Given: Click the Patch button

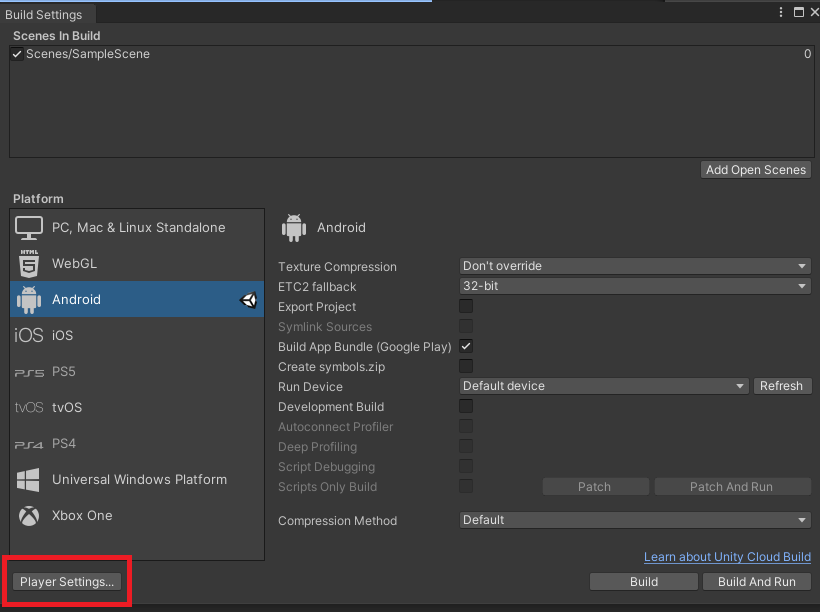Looking at the screenshot, I should click(595, 486).
